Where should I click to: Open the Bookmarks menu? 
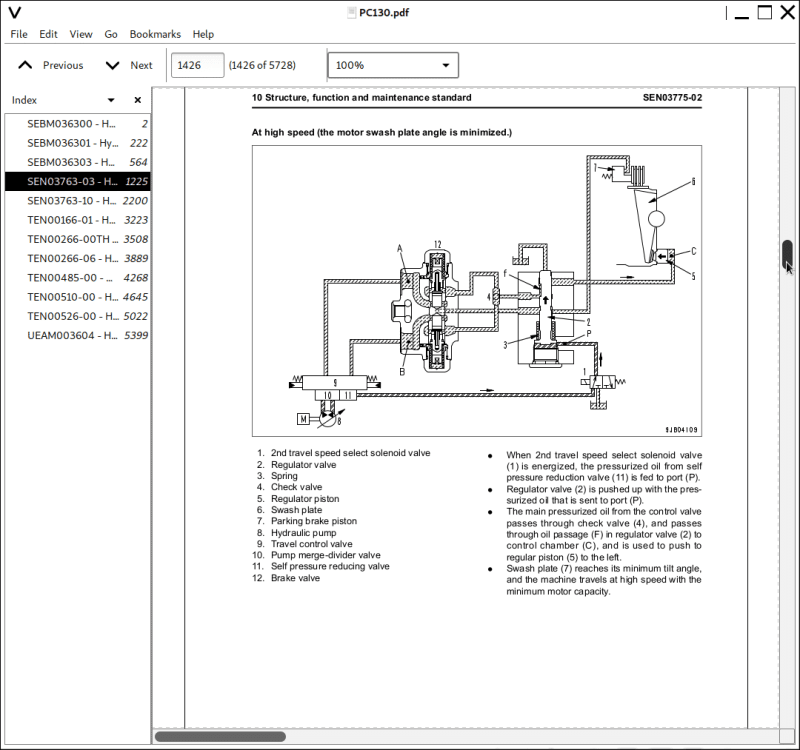pos(155,33)
